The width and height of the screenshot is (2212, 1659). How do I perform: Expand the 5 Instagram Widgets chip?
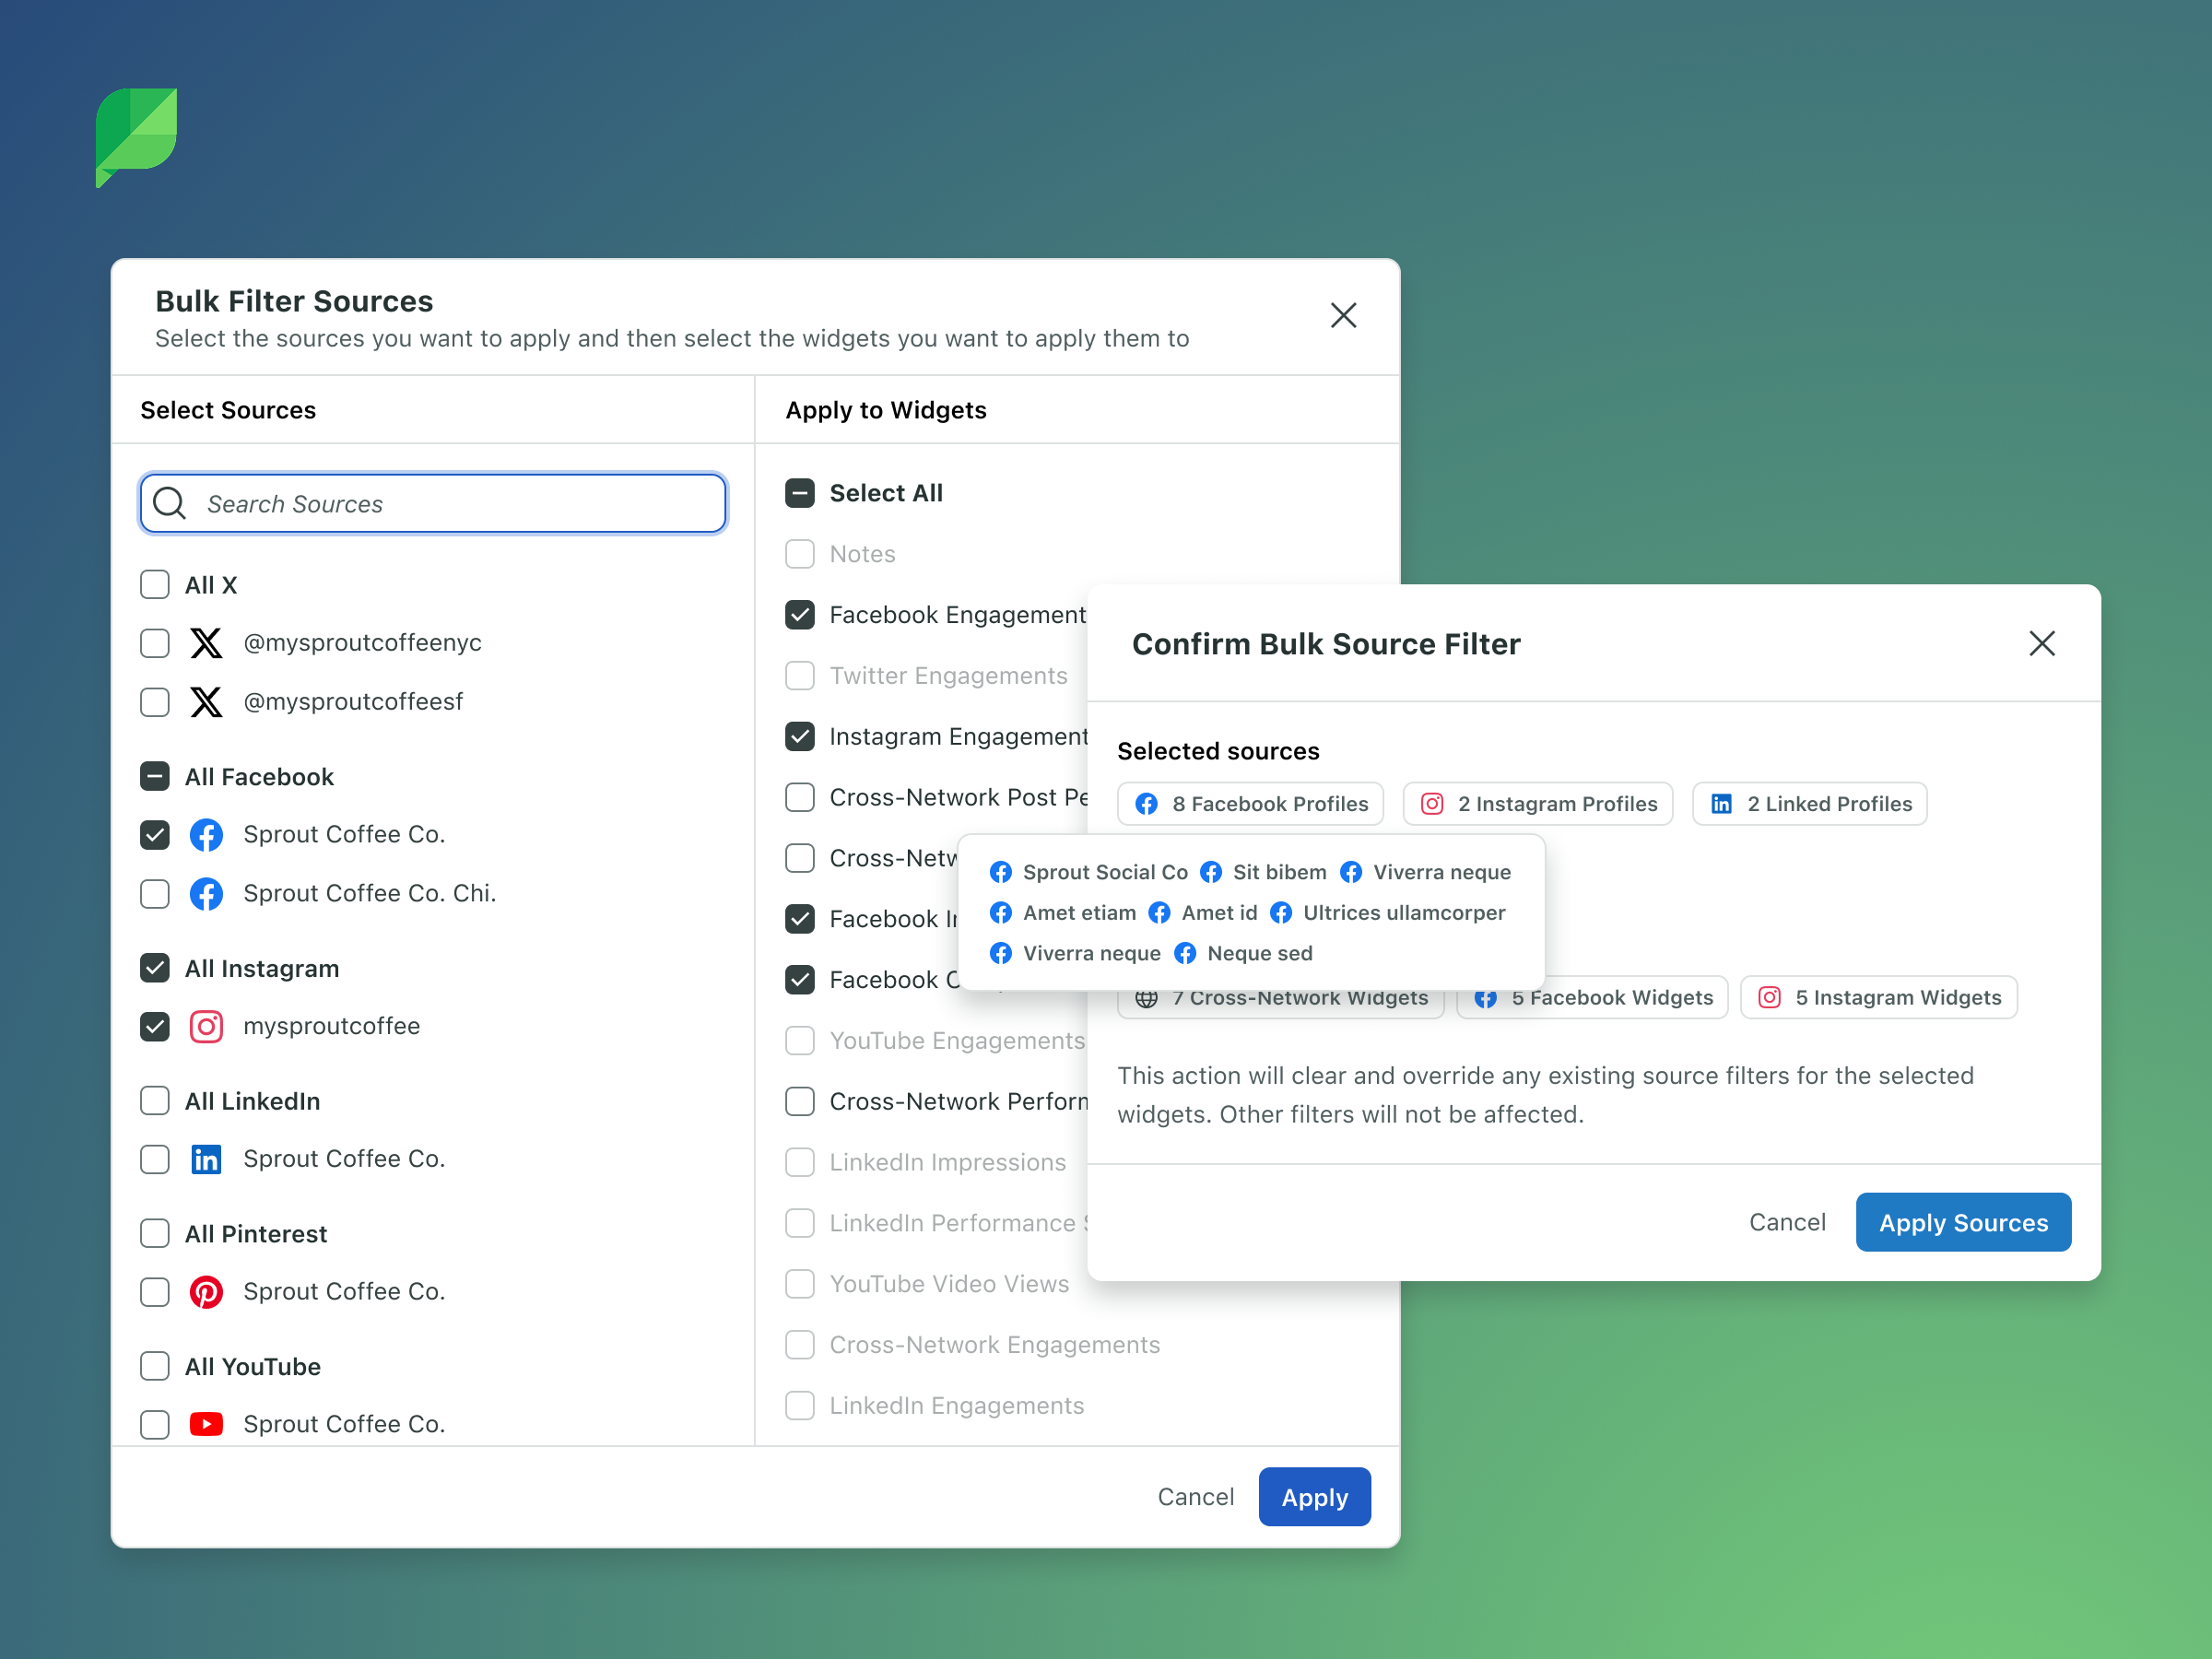(1878, 998)
